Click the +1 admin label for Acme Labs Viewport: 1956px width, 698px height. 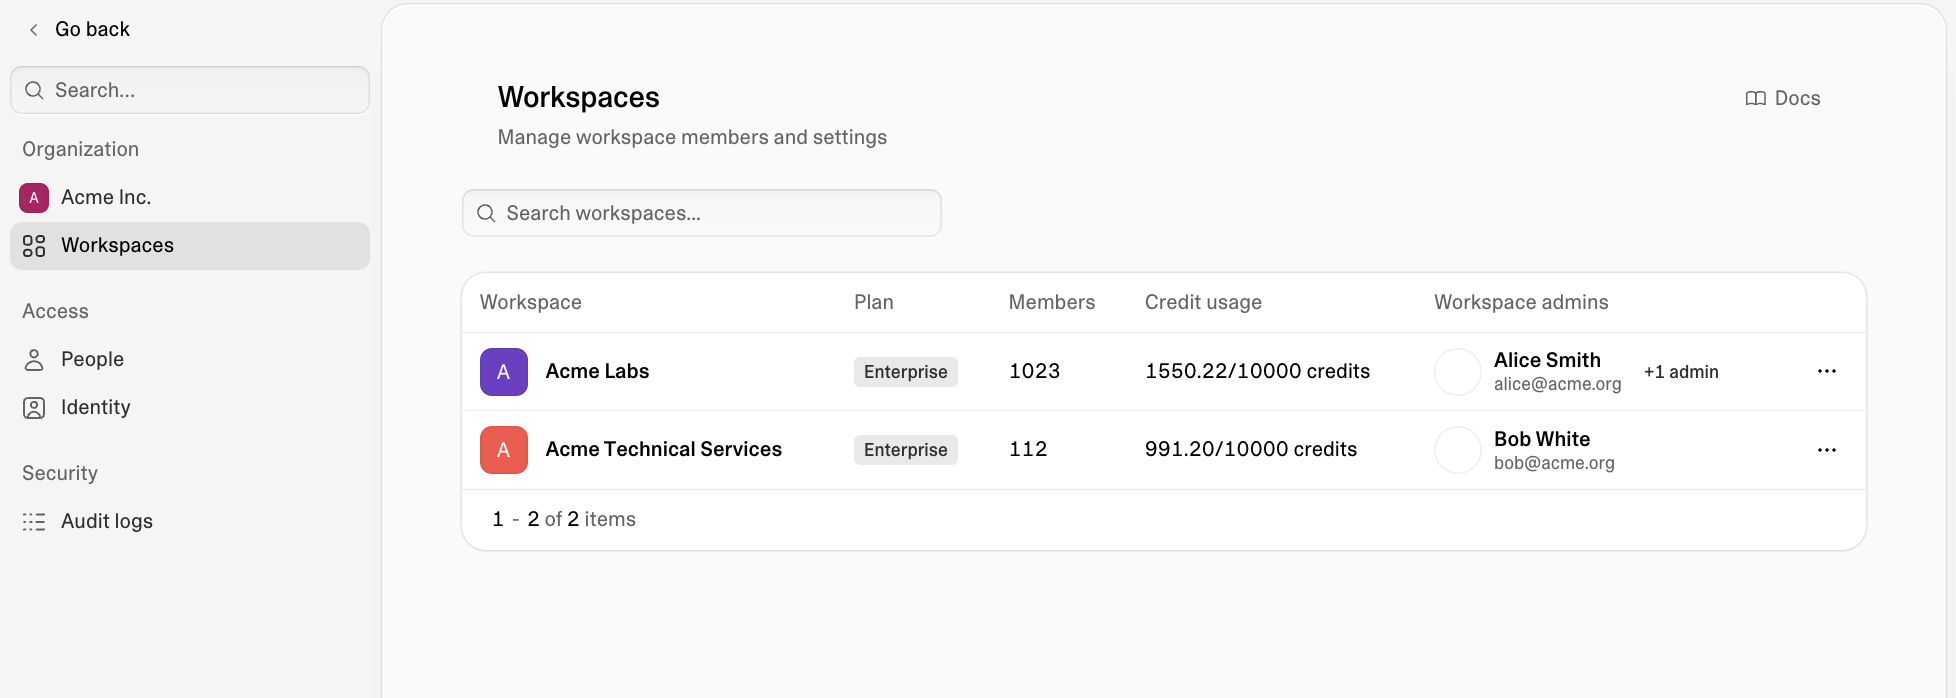tap(1681, 372)
